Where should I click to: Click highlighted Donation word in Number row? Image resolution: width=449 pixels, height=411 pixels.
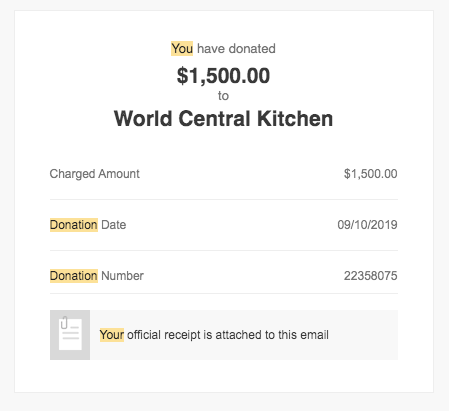[x=74, y=276]
